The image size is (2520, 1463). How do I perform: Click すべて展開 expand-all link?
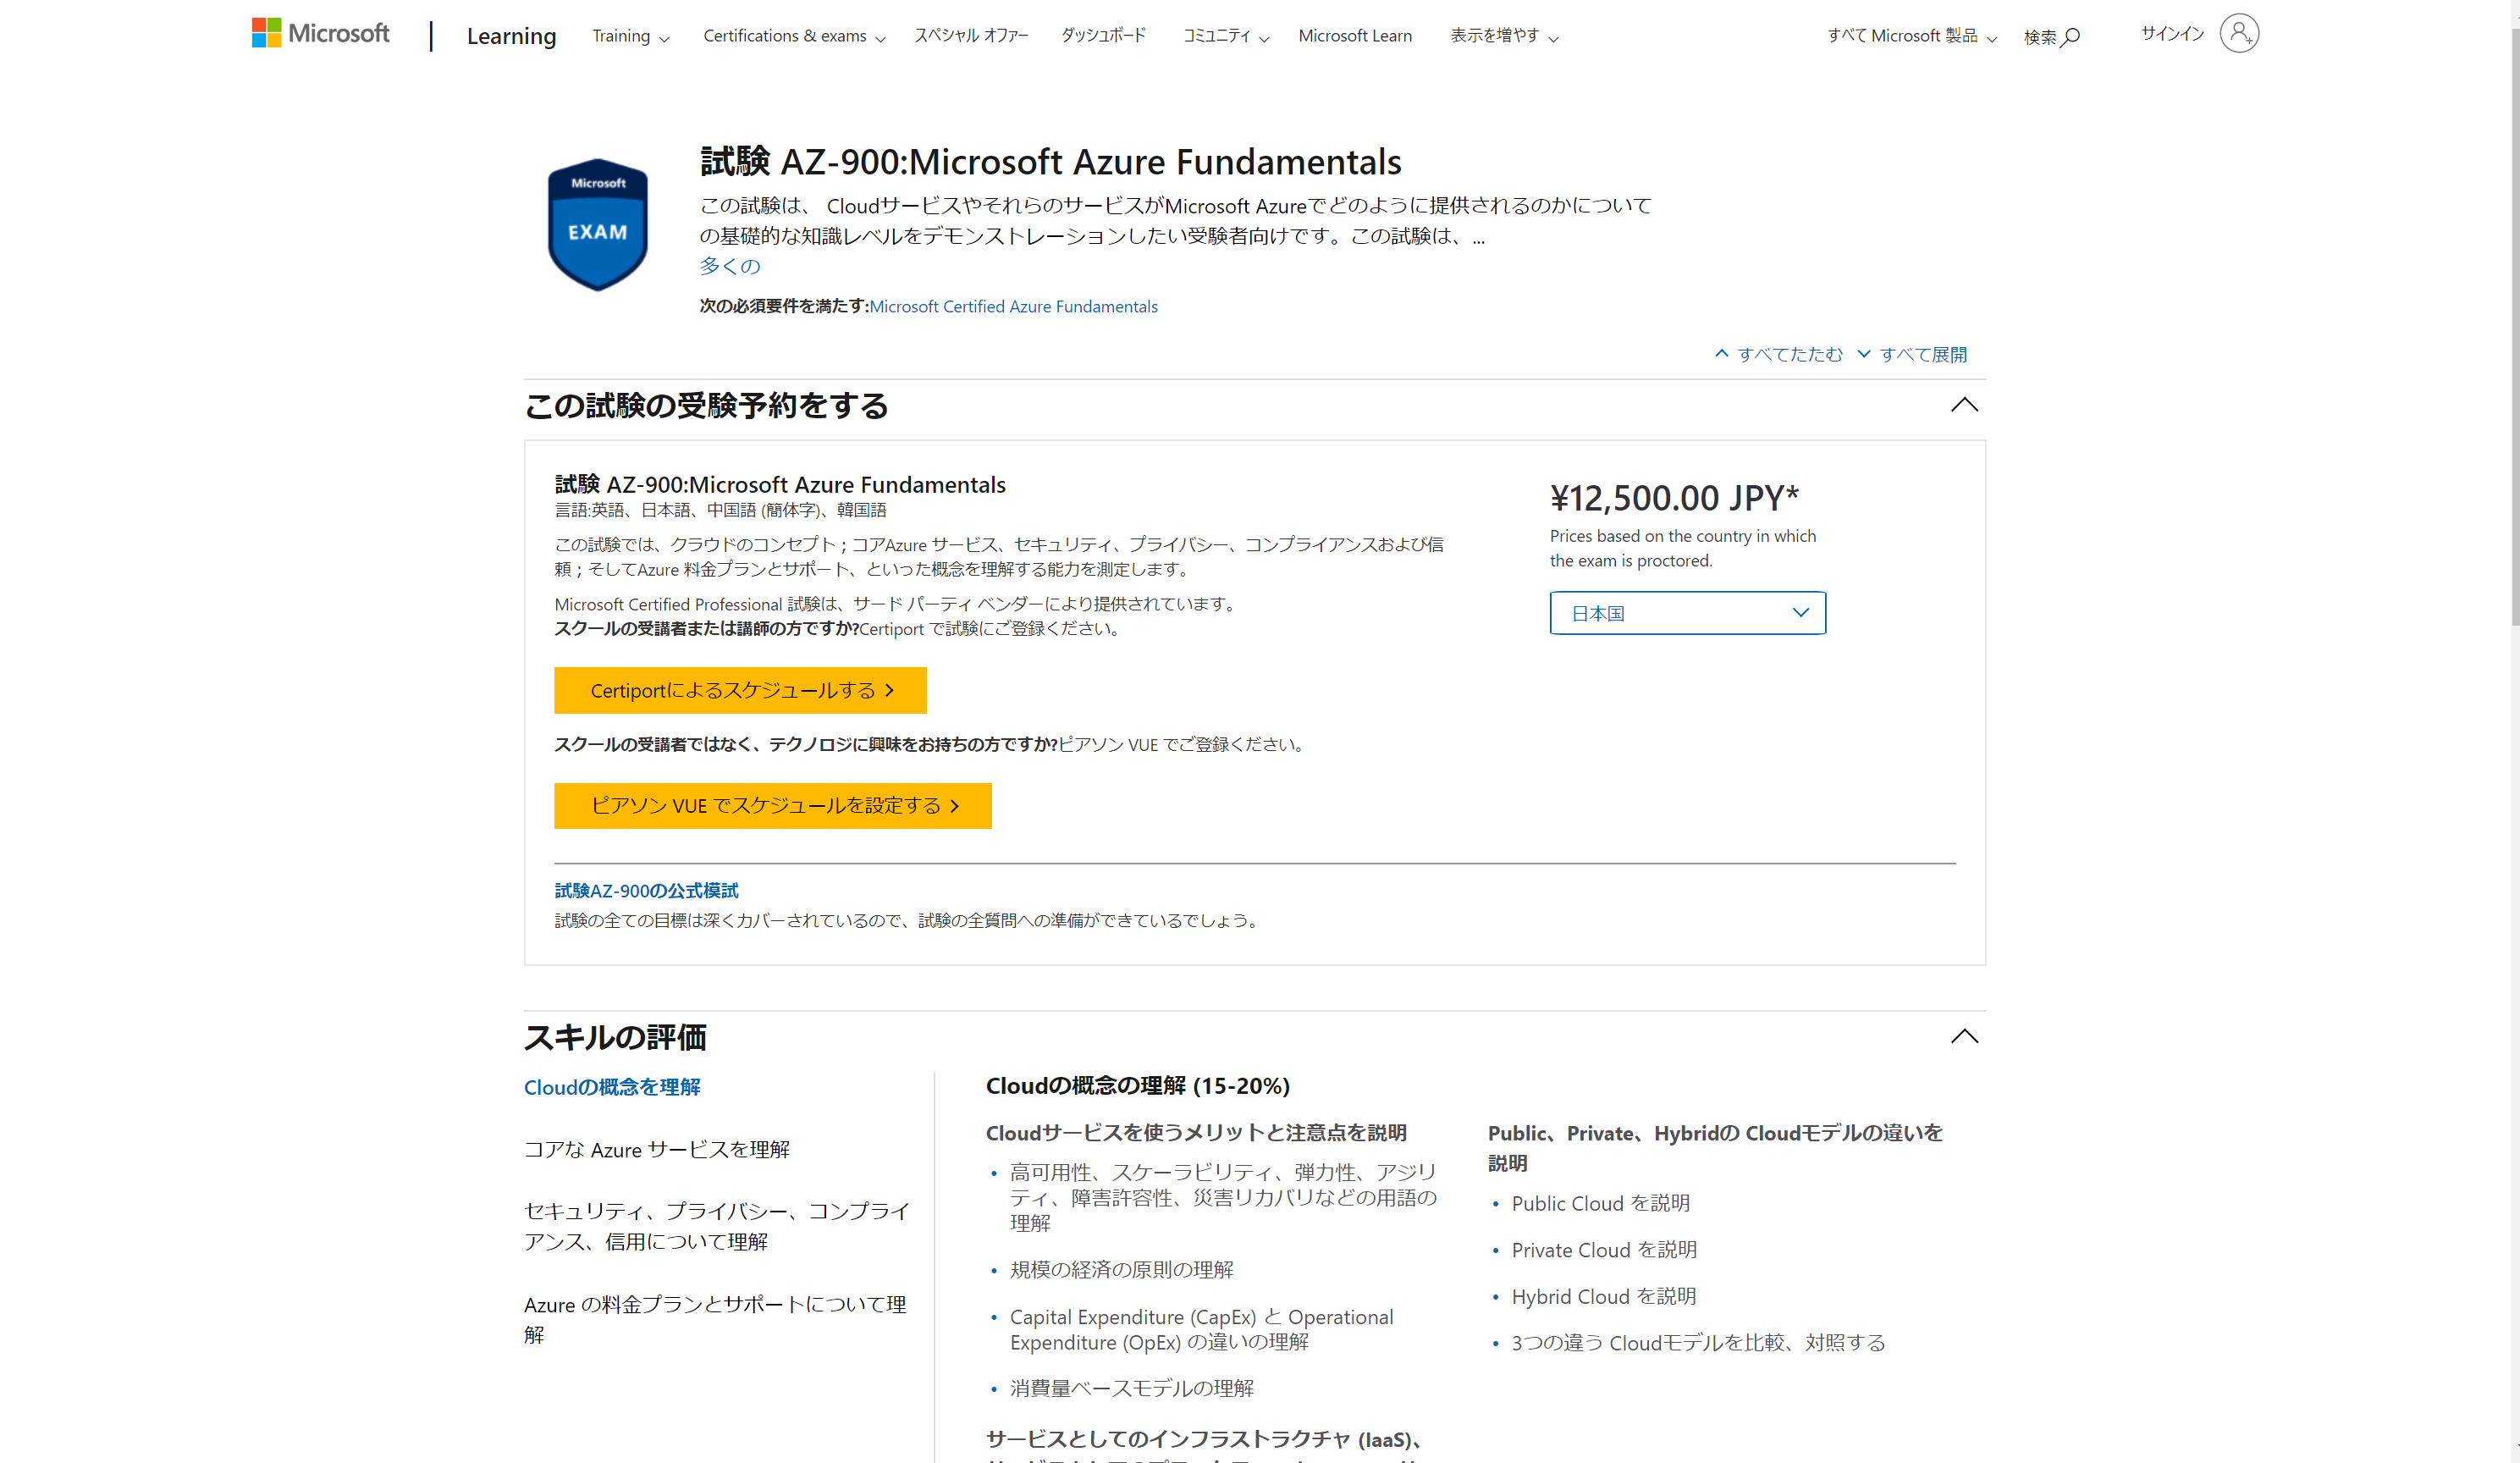click(x=1912, y=354)
